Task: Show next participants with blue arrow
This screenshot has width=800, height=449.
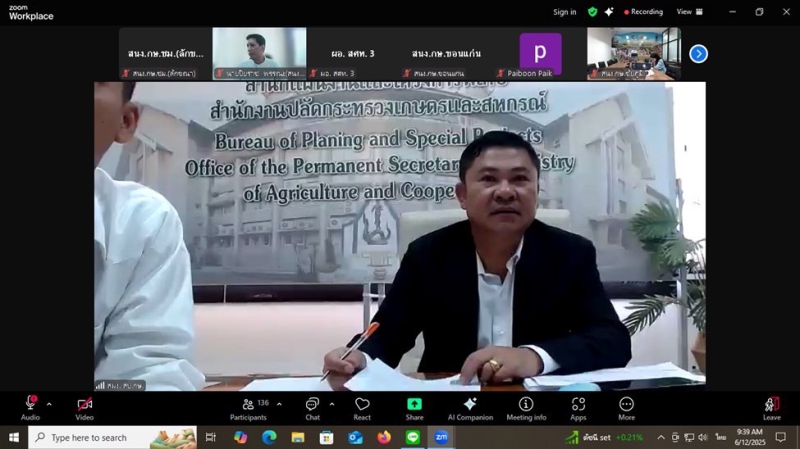Action: tap(698, 54)
